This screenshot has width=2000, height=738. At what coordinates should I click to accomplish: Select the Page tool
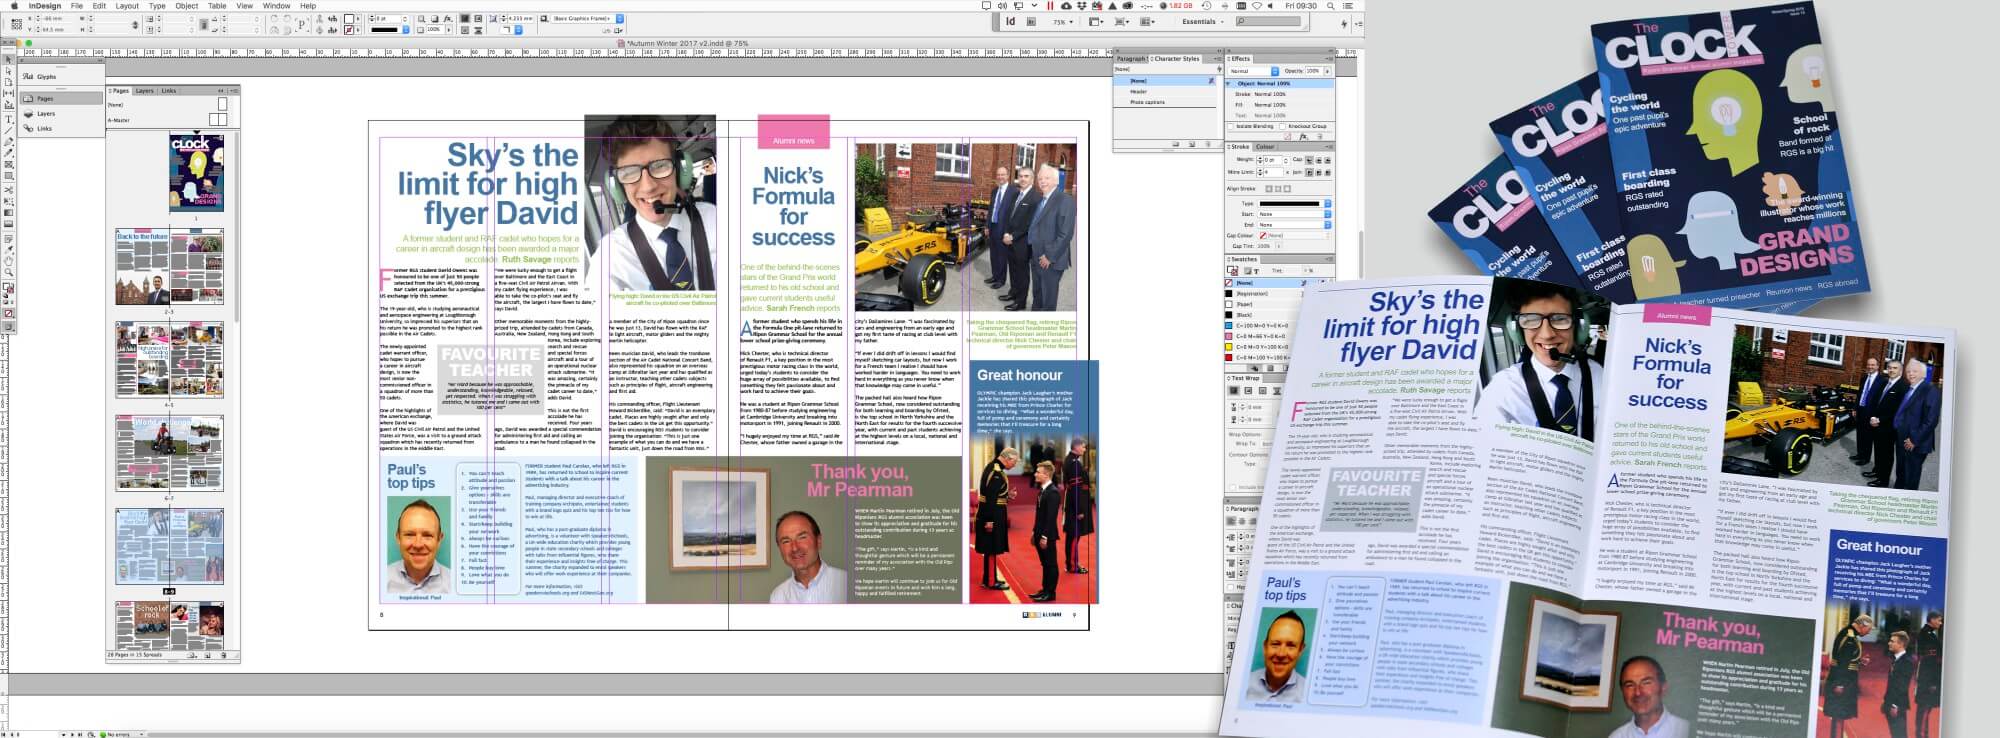click(x=8, y=82)
